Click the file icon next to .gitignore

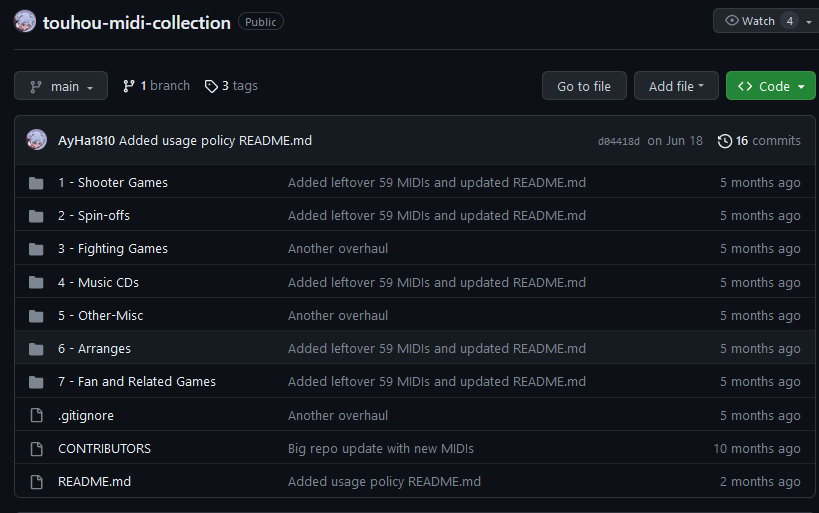(37, 415)
